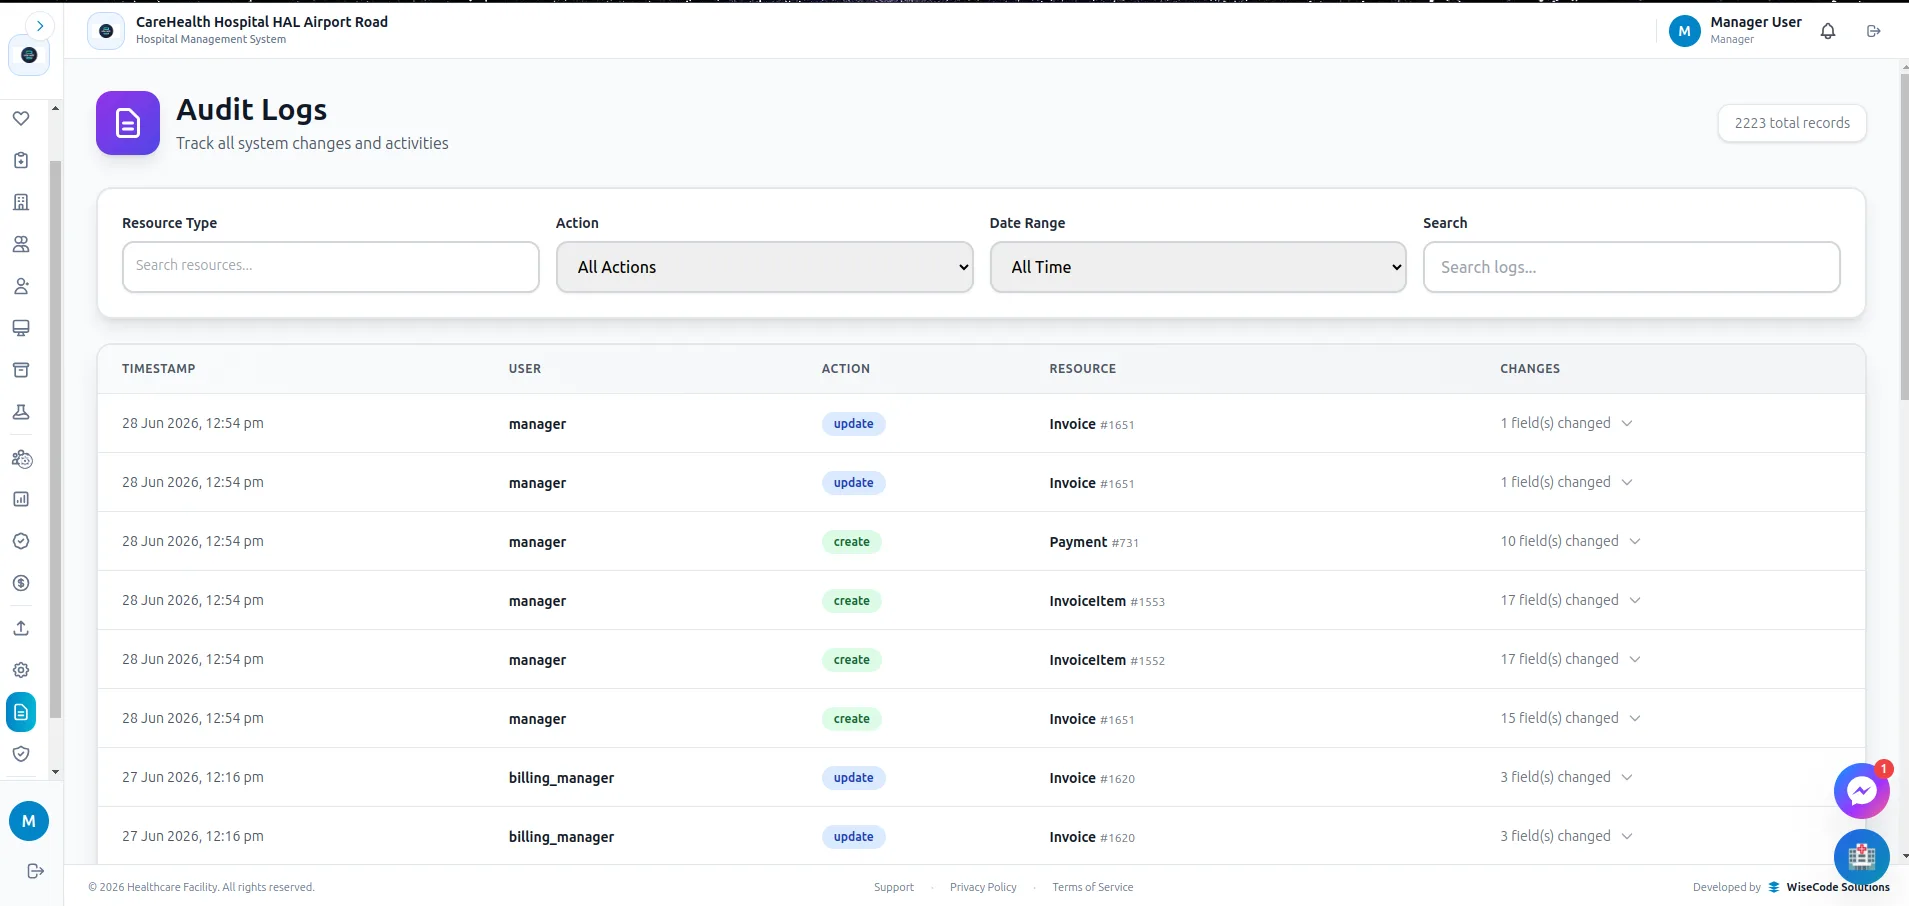
Task: Open the lab flask icon in sidebar
Action: click(x=21, y=412)
